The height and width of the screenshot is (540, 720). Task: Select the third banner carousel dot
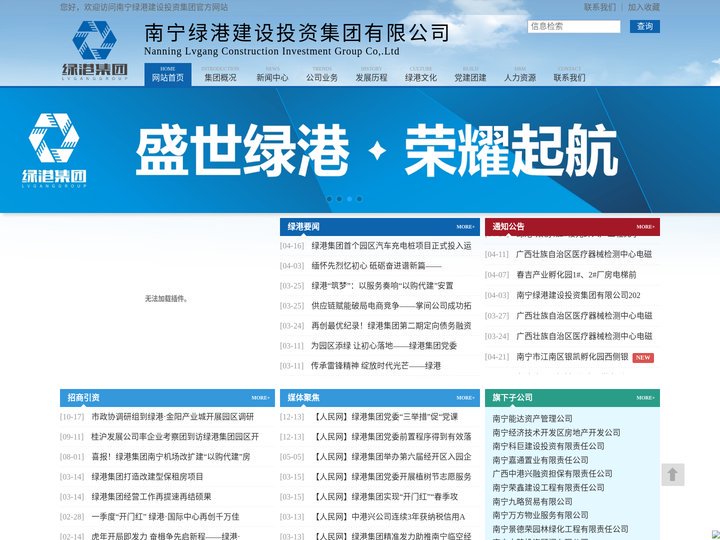coord(349,199)
